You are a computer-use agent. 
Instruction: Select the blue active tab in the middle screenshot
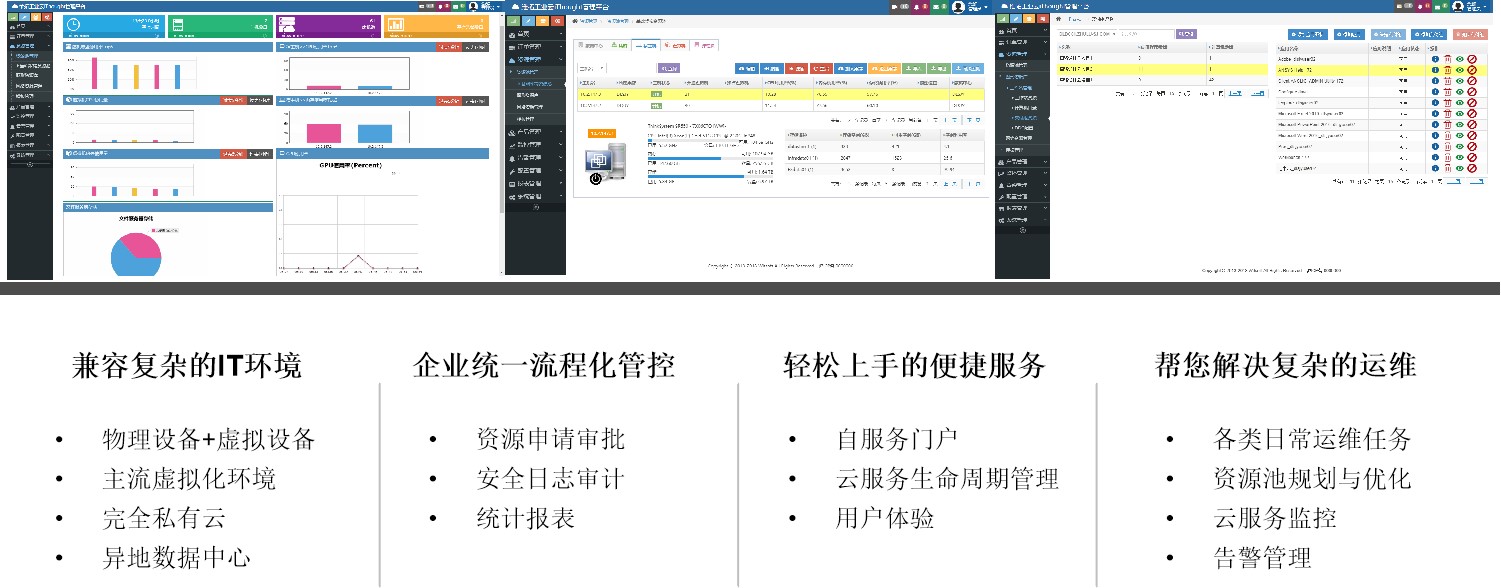[x=647, y=46]
